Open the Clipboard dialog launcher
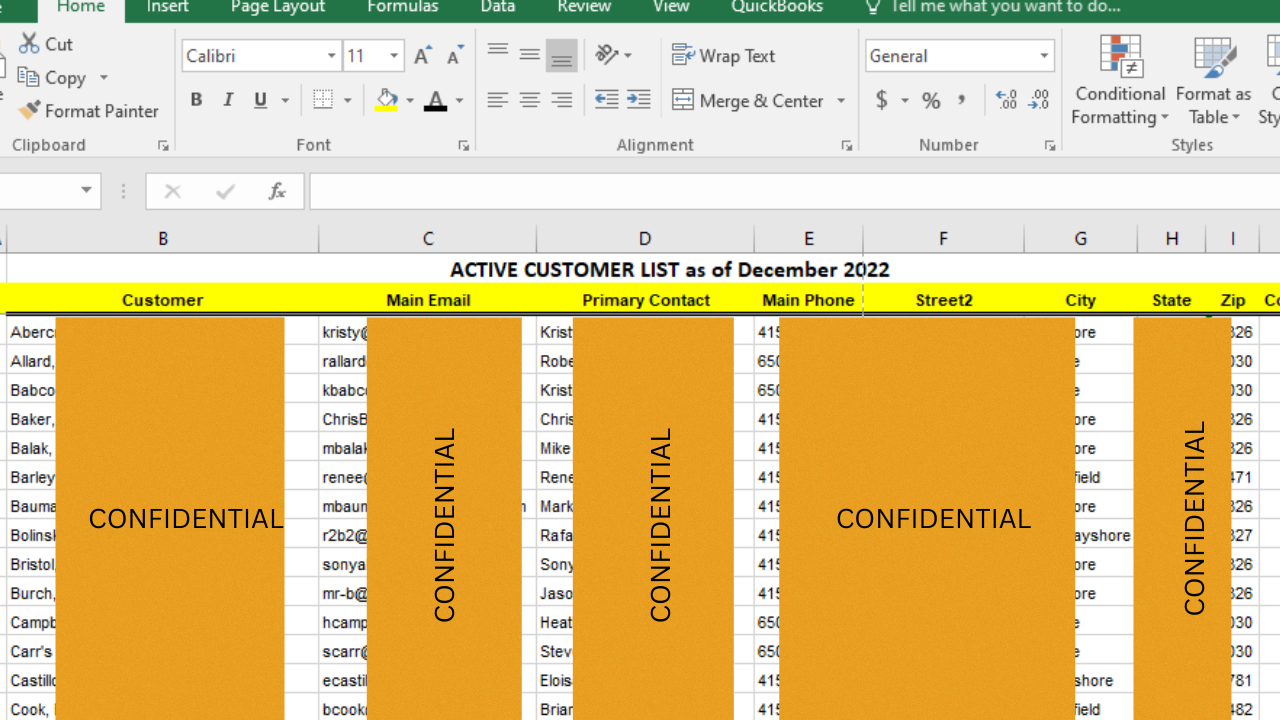 163,146
